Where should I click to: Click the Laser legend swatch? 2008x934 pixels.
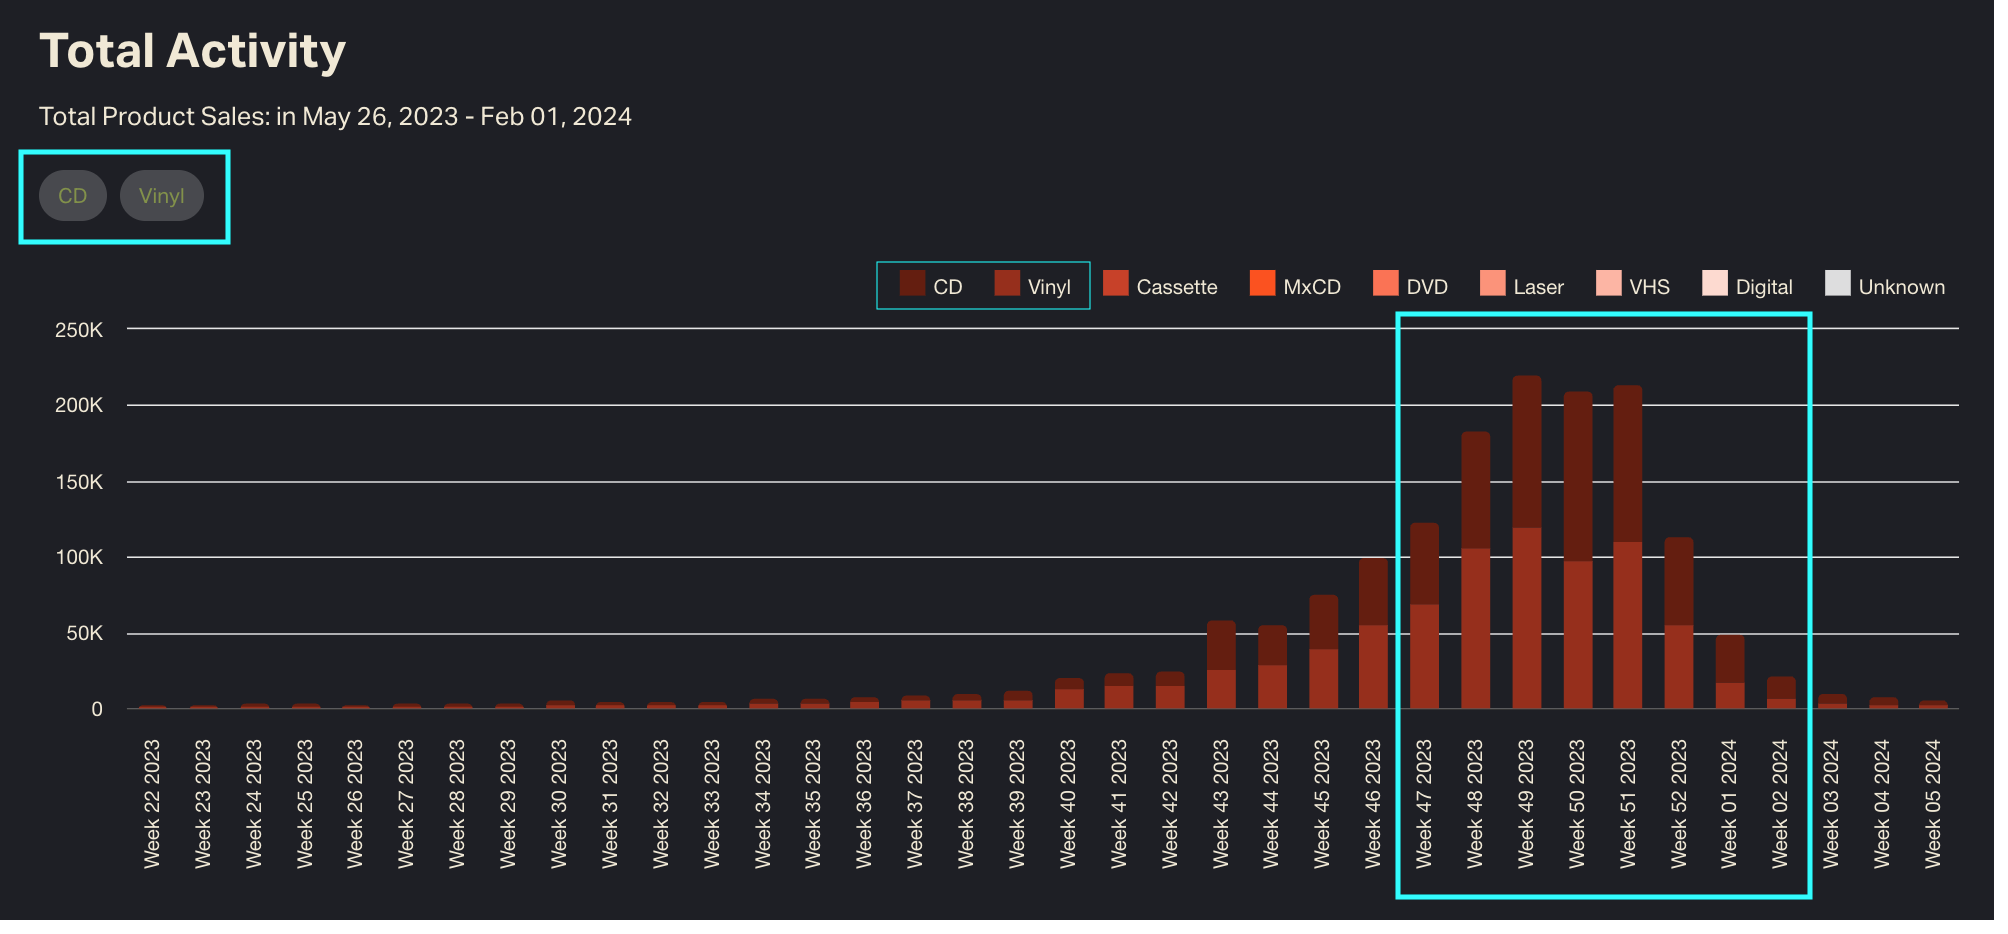click(x=1492, y=284)
